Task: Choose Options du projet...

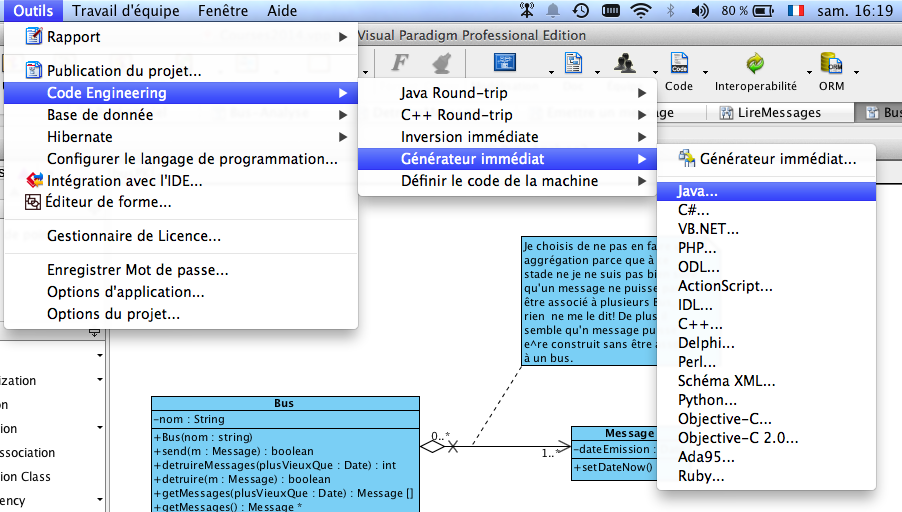Action: click(x=113, y=314)
